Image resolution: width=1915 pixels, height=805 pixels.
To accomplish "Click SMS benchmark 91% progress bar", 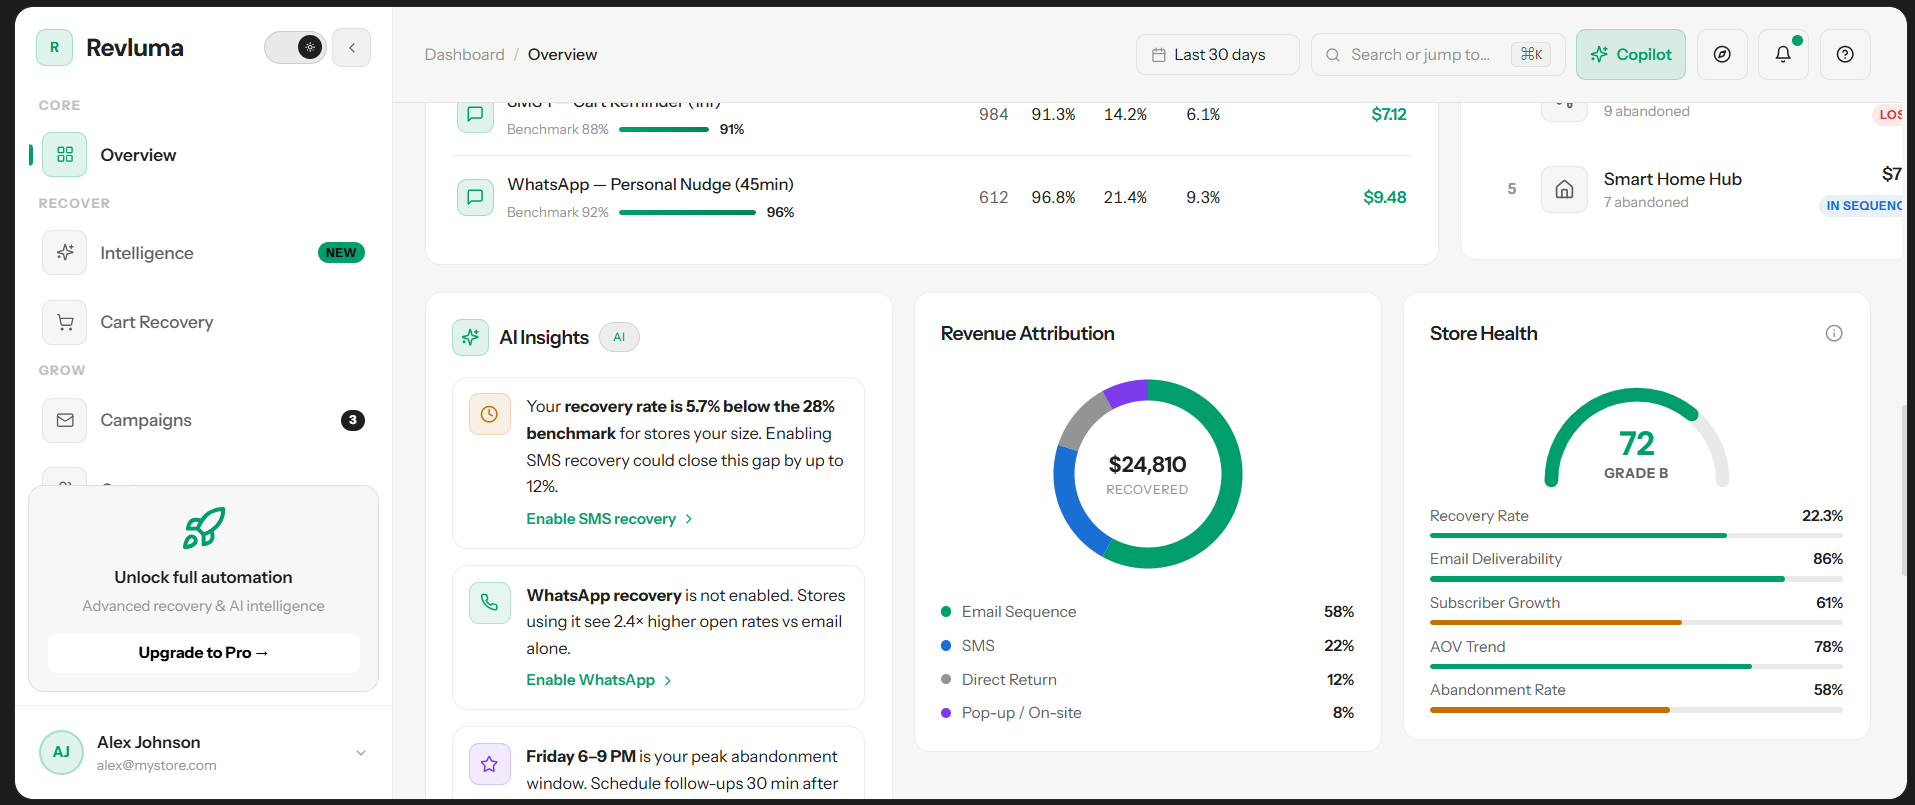I will pyautogui.click(x=665, y=130).
